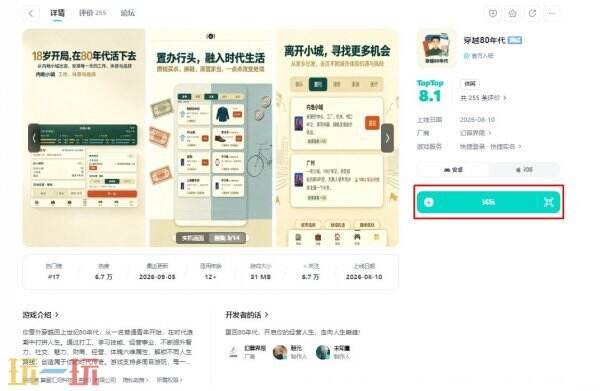Click the large teal download button
The height and width of the screenshot is (391, 600).
click(489, 202)
